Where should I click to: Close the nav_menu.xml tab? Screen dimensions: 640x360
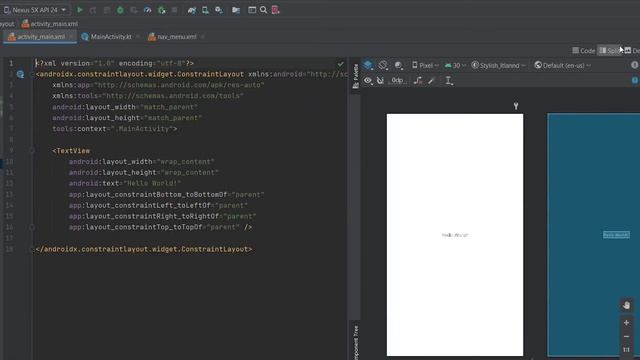tap(202, 37)
